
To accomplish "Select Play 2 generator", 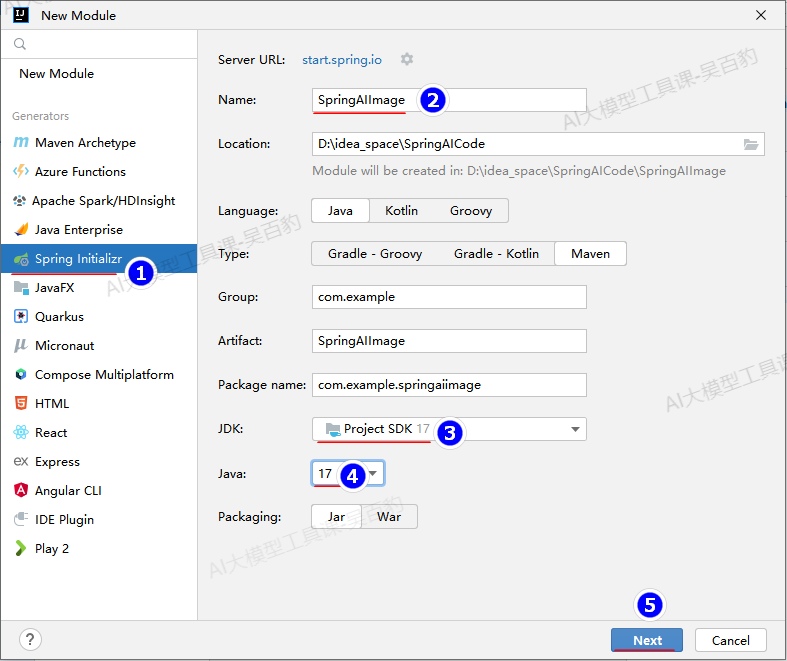I will click(99, 548).
